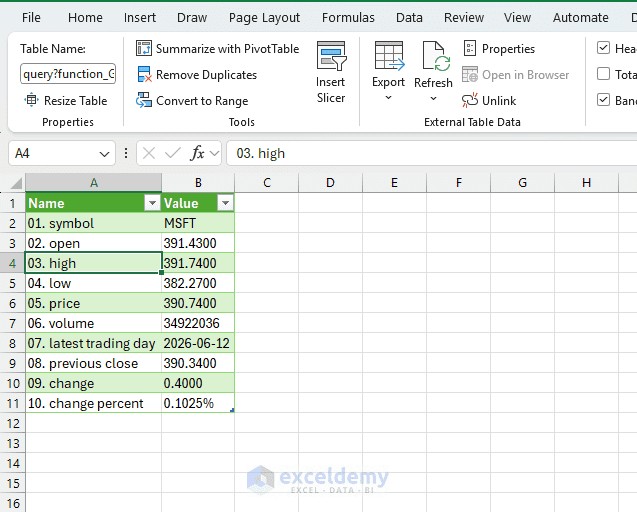Select column A header
The height and width of the screenshot is (512, 637).
tap(94, 183)
